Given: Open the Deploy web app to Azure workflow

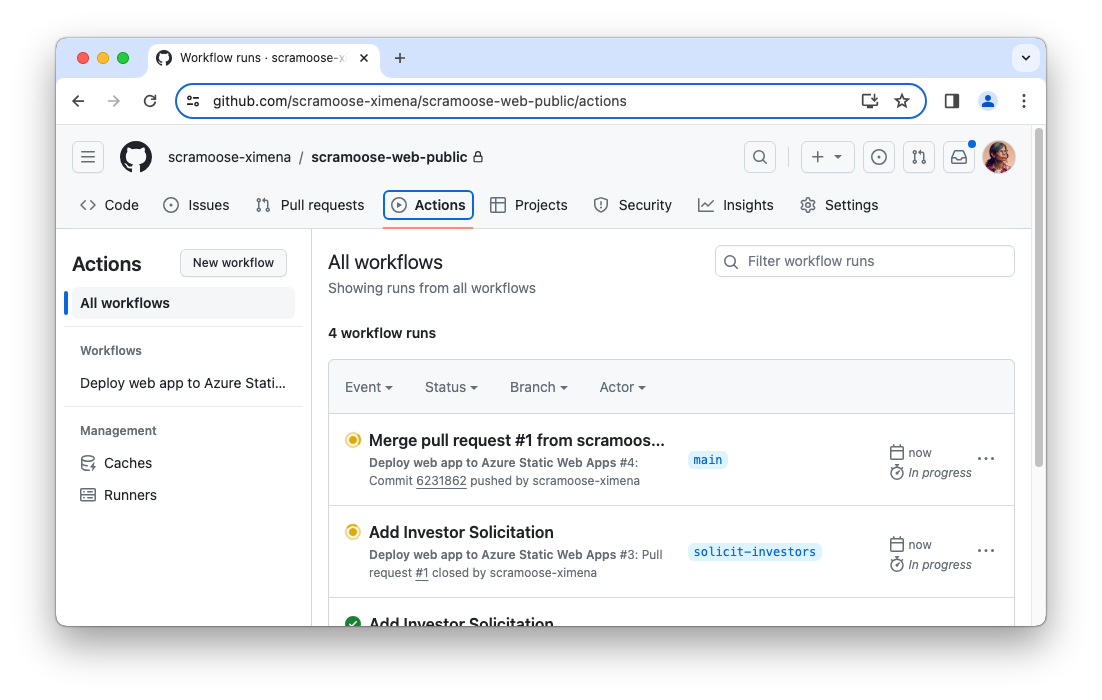Looking at the screenshot, I should pos(183,383).
